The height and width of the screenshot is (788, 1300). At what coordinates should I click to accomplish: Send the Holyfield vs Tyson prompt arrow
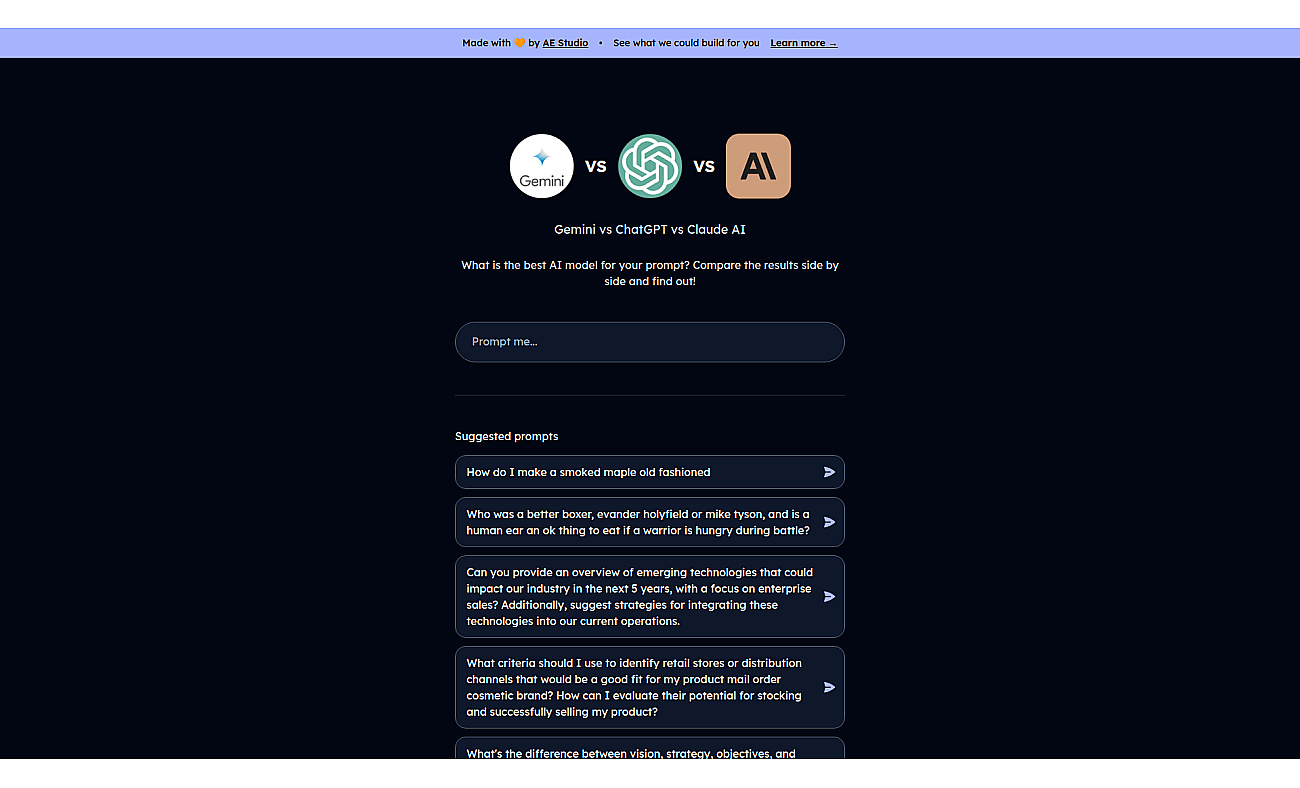[x=829, y=522]
